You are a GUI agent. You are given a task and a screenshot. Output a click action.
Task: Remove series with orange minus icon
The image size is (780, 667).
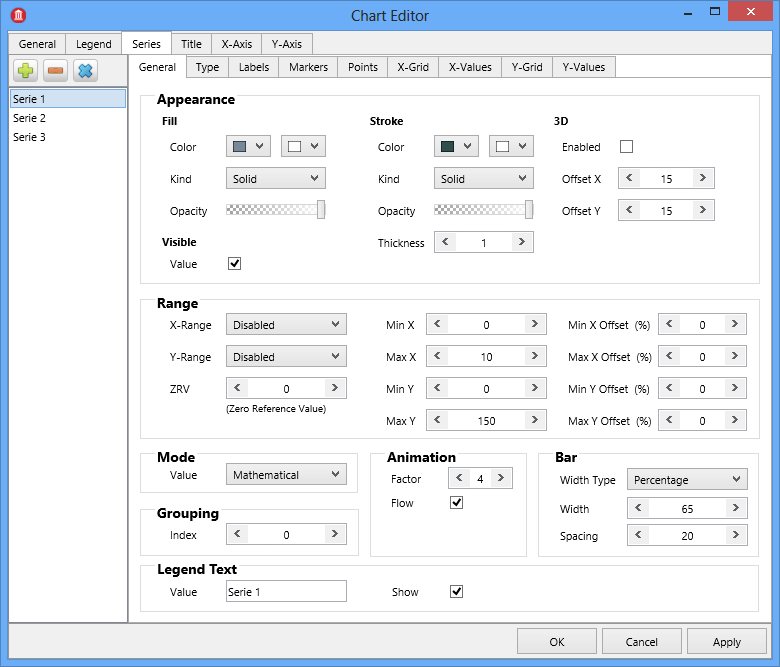[55, 71]
